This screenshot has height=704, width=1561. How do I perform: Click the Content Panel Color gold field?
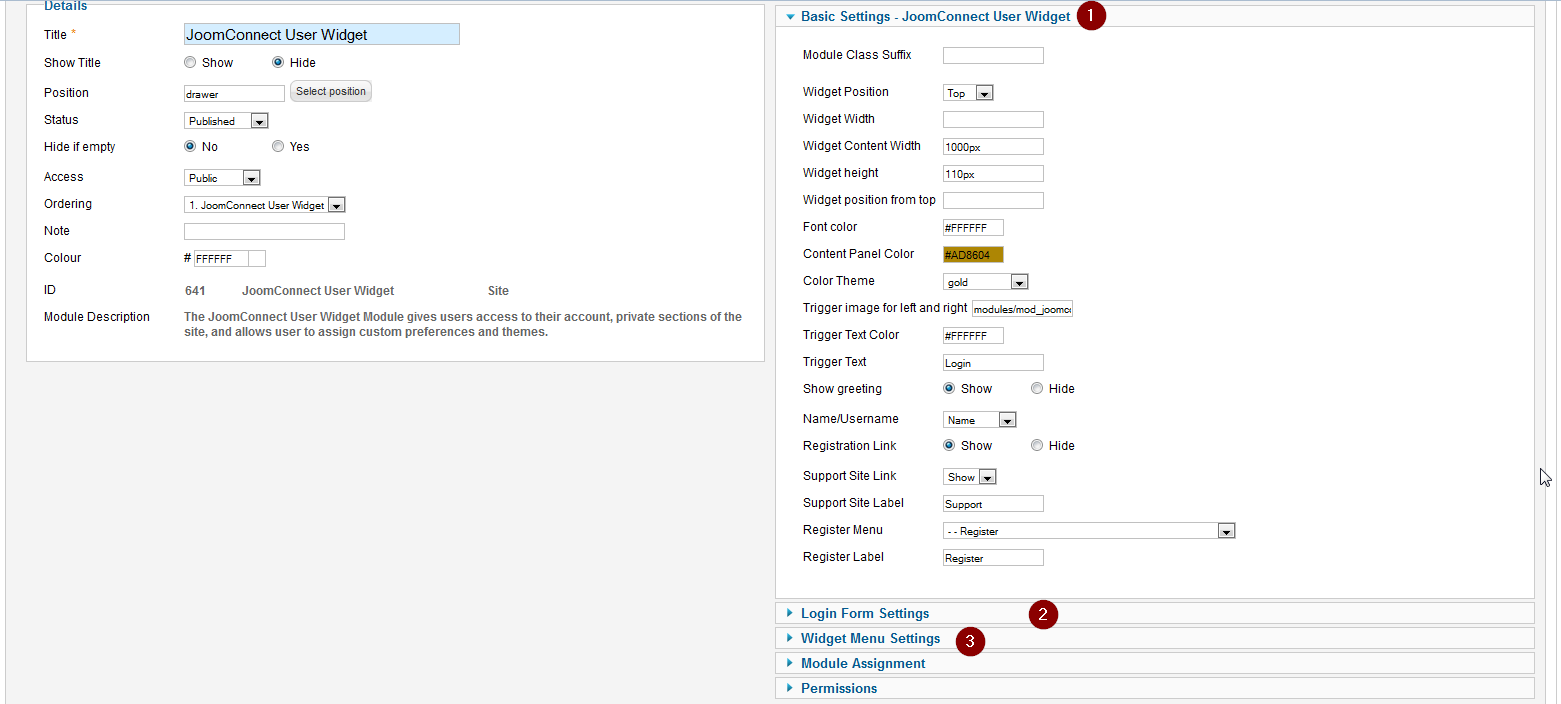coord(973,254)
